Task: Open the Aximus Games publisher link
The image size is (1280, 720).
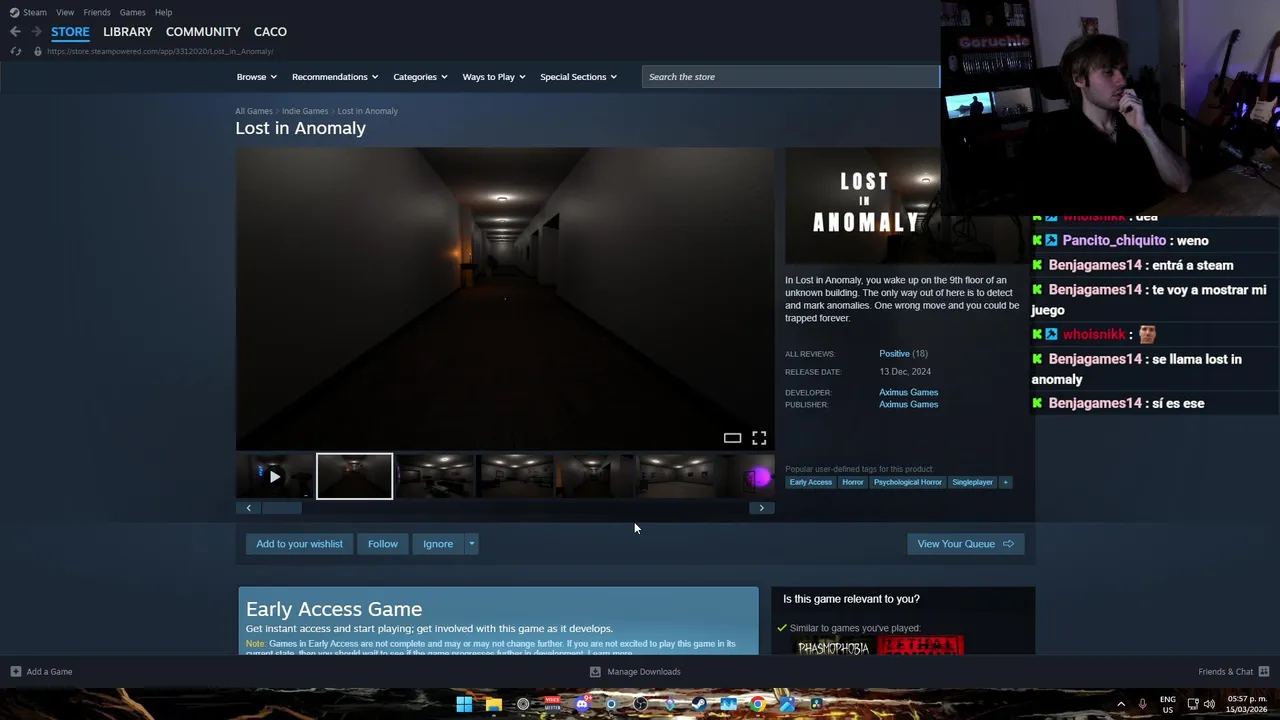Action: (x=908, y=405)
